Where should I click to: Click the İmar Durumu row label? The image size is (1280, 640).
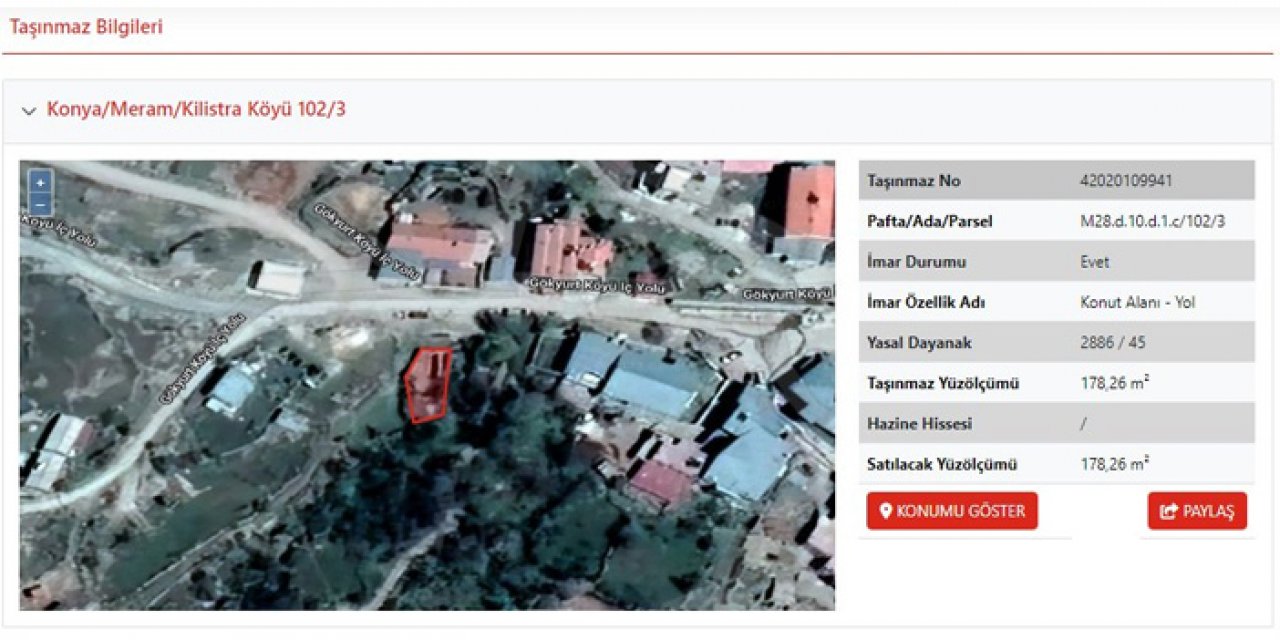pyautogui.click(x=904, y=262)
